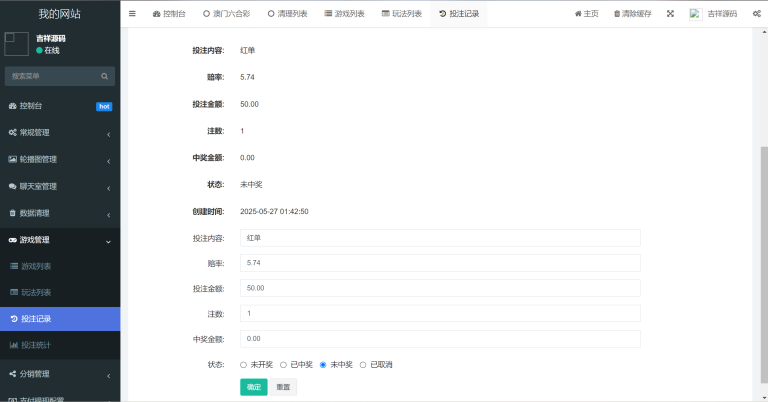
Task: Select the 已中奖 status radio button
Action: tap(283, 365)
